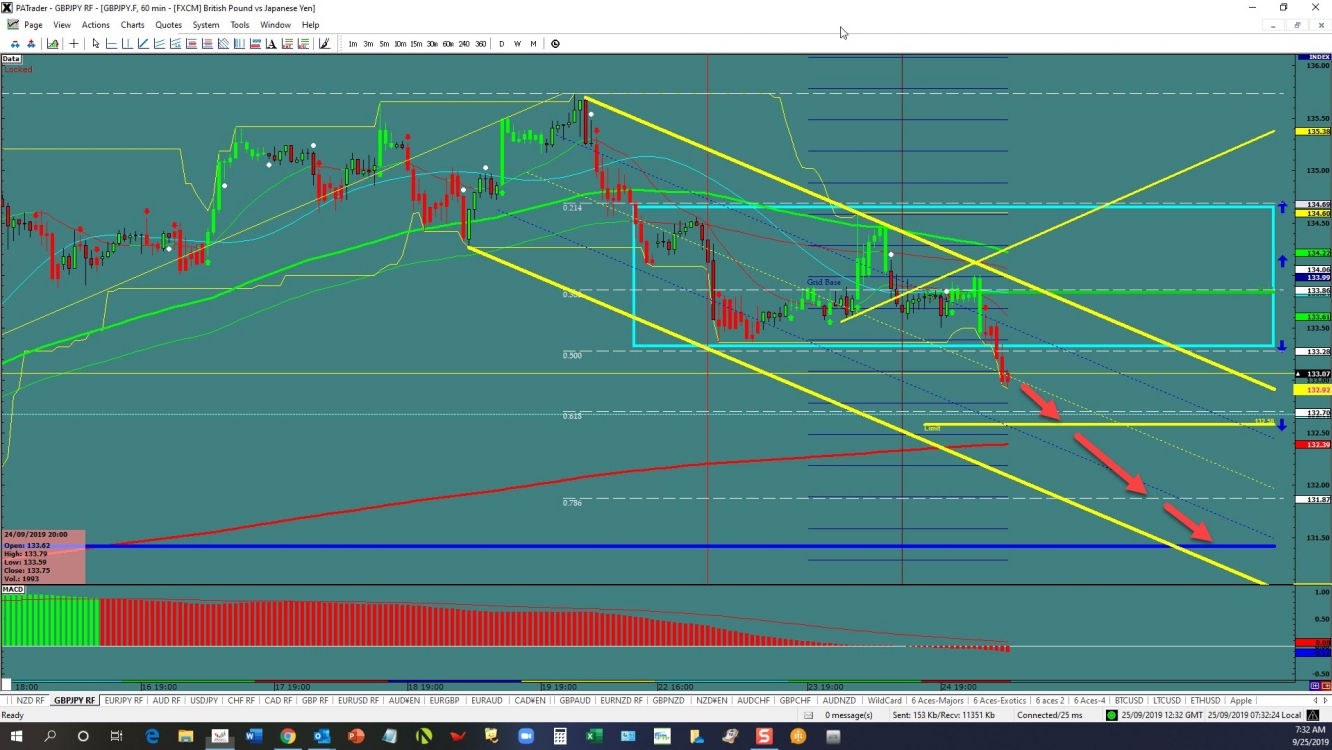The image size is (1332, 750).
Task: Switch to the EURGBP tab
Action: (444, 700)
